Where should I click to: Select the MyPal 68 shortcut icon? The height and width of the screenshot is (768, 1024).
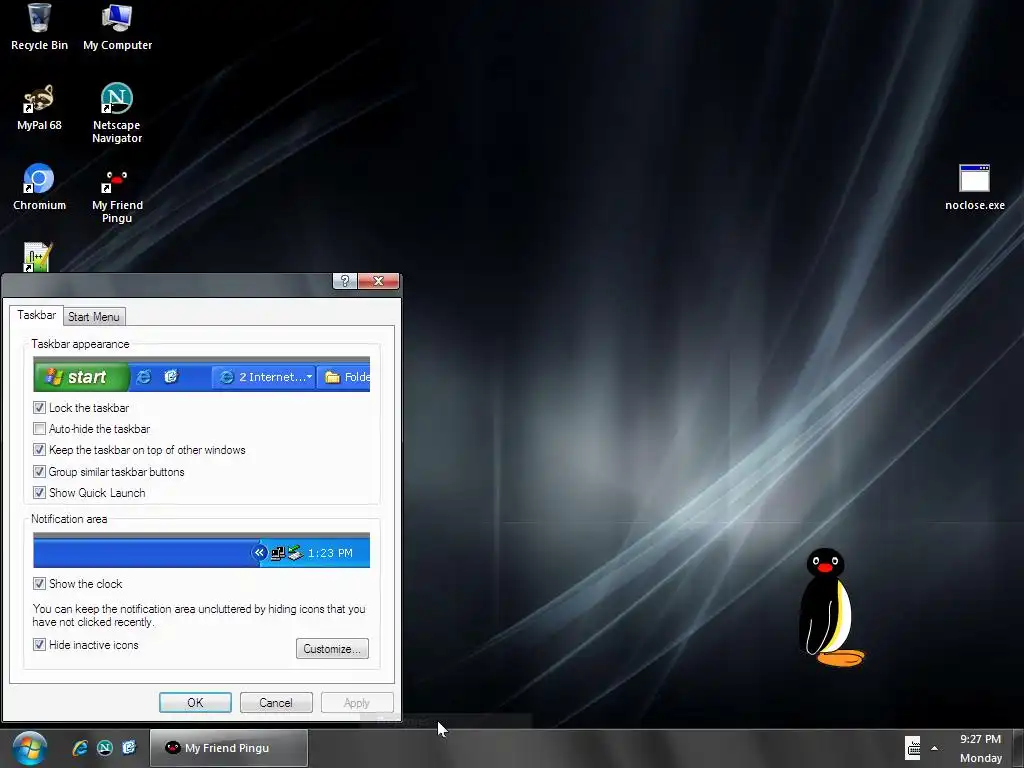point(39,108)
